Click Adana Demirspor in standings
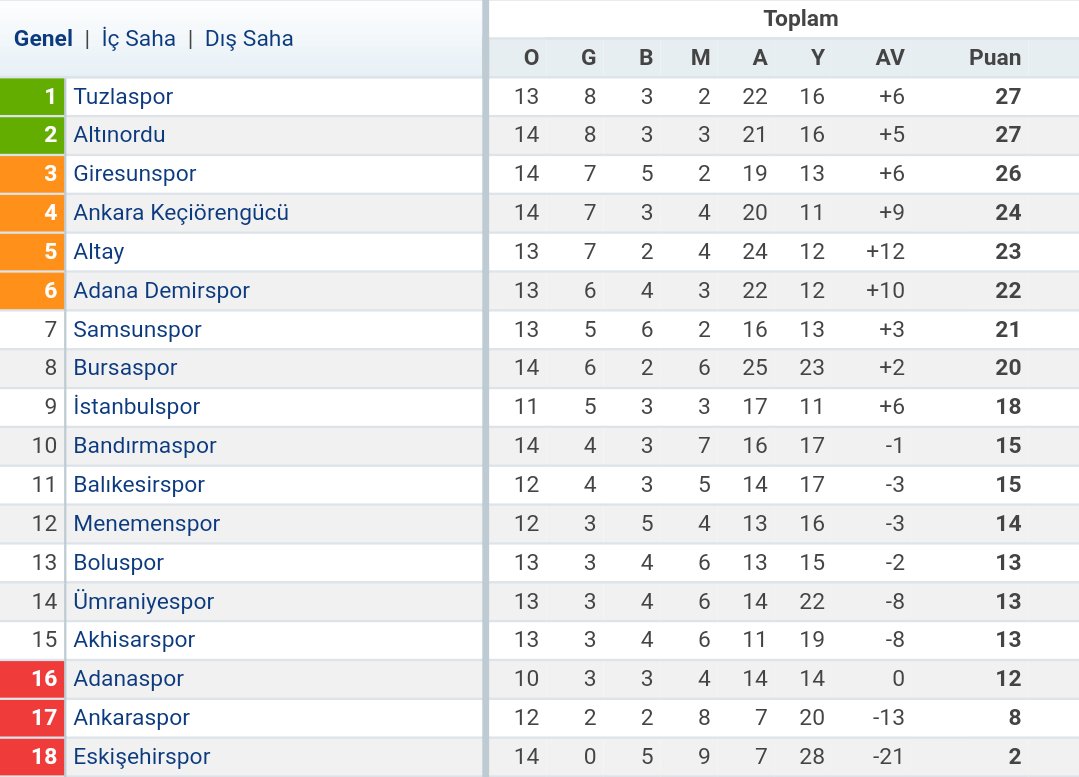The image size is (1079, 777). (x=162, y=290)
